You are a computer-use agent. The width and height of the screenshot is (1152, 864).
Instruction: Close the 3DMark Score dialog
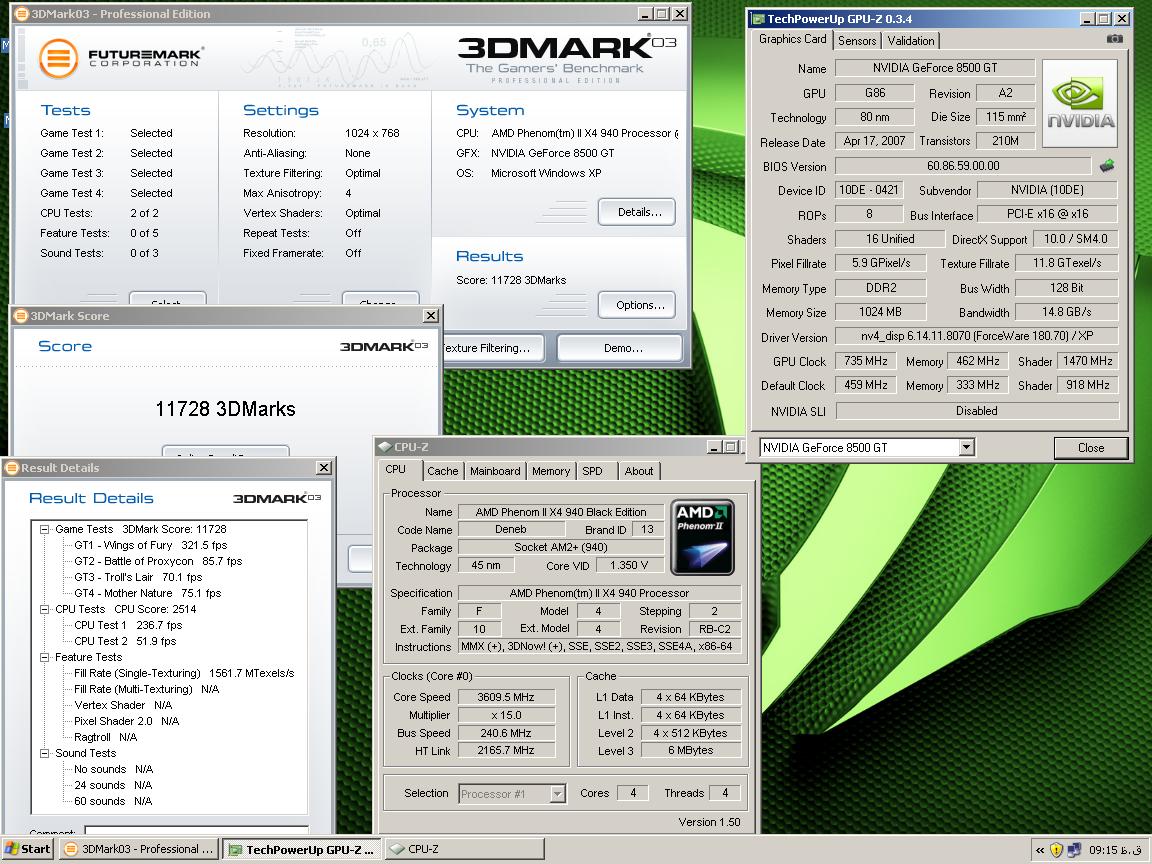[431, 316]
